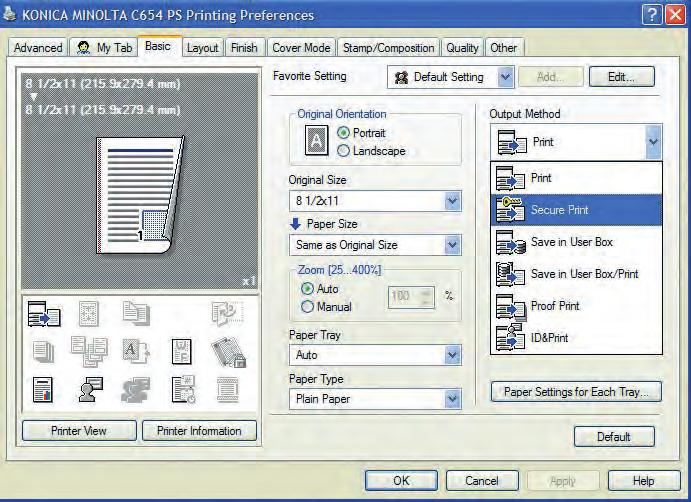Click the copy security lock overlay icon
This screenshot has height=502, width=691.
228,352
